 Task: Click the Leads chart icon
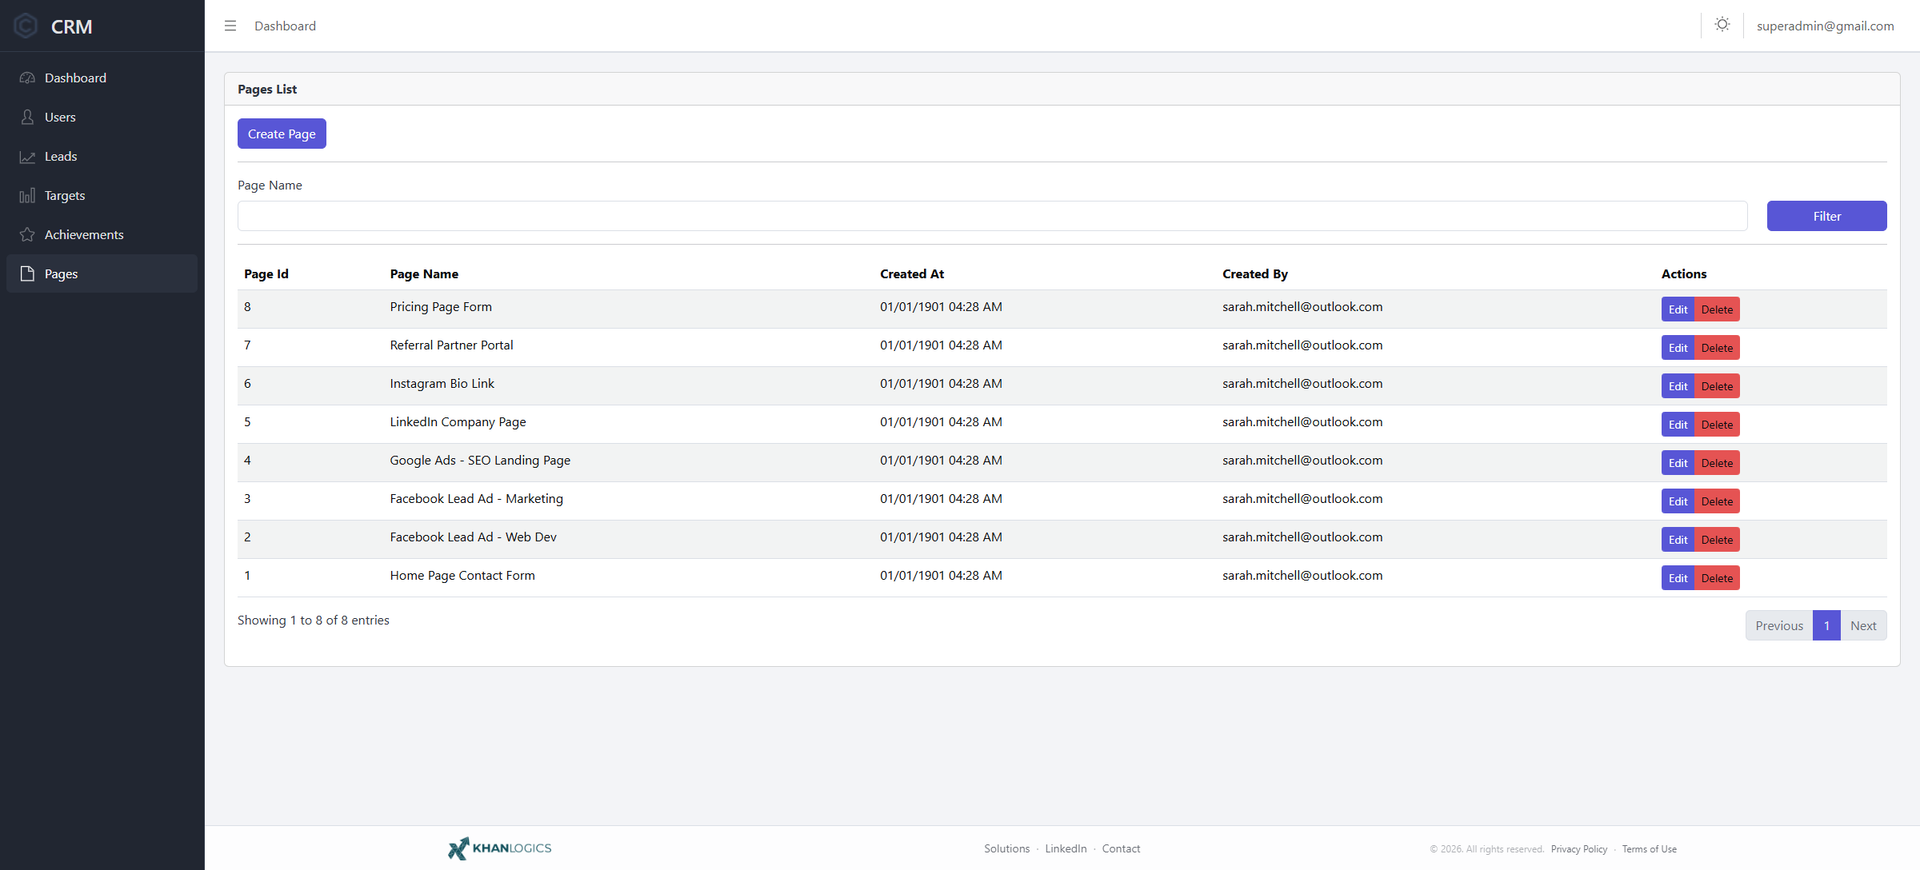27,157
